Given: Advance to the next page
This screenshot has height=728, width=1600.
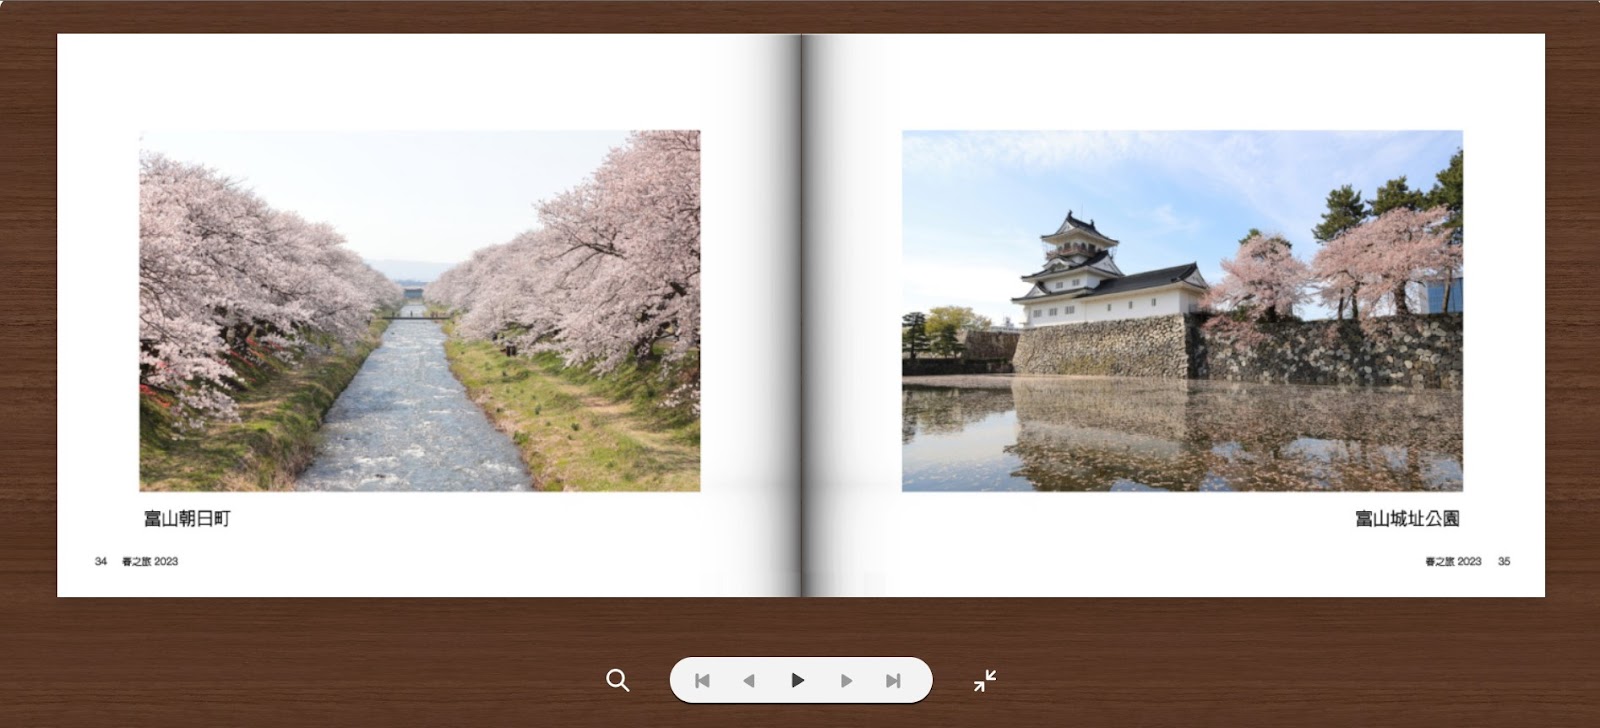Looking at the screenshot, I should pos(847,681).
